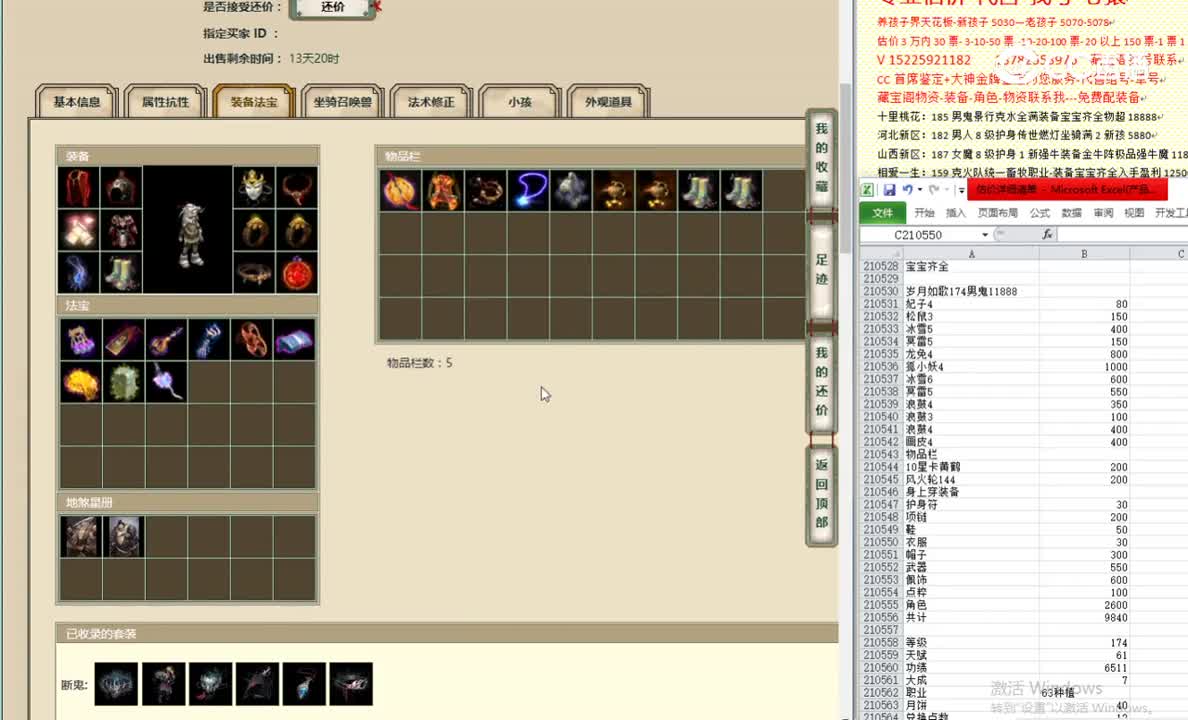Screen dimensions: 1188x720
Task: Click the belt icon in equipment panel
Action: (x=254, y=273)
